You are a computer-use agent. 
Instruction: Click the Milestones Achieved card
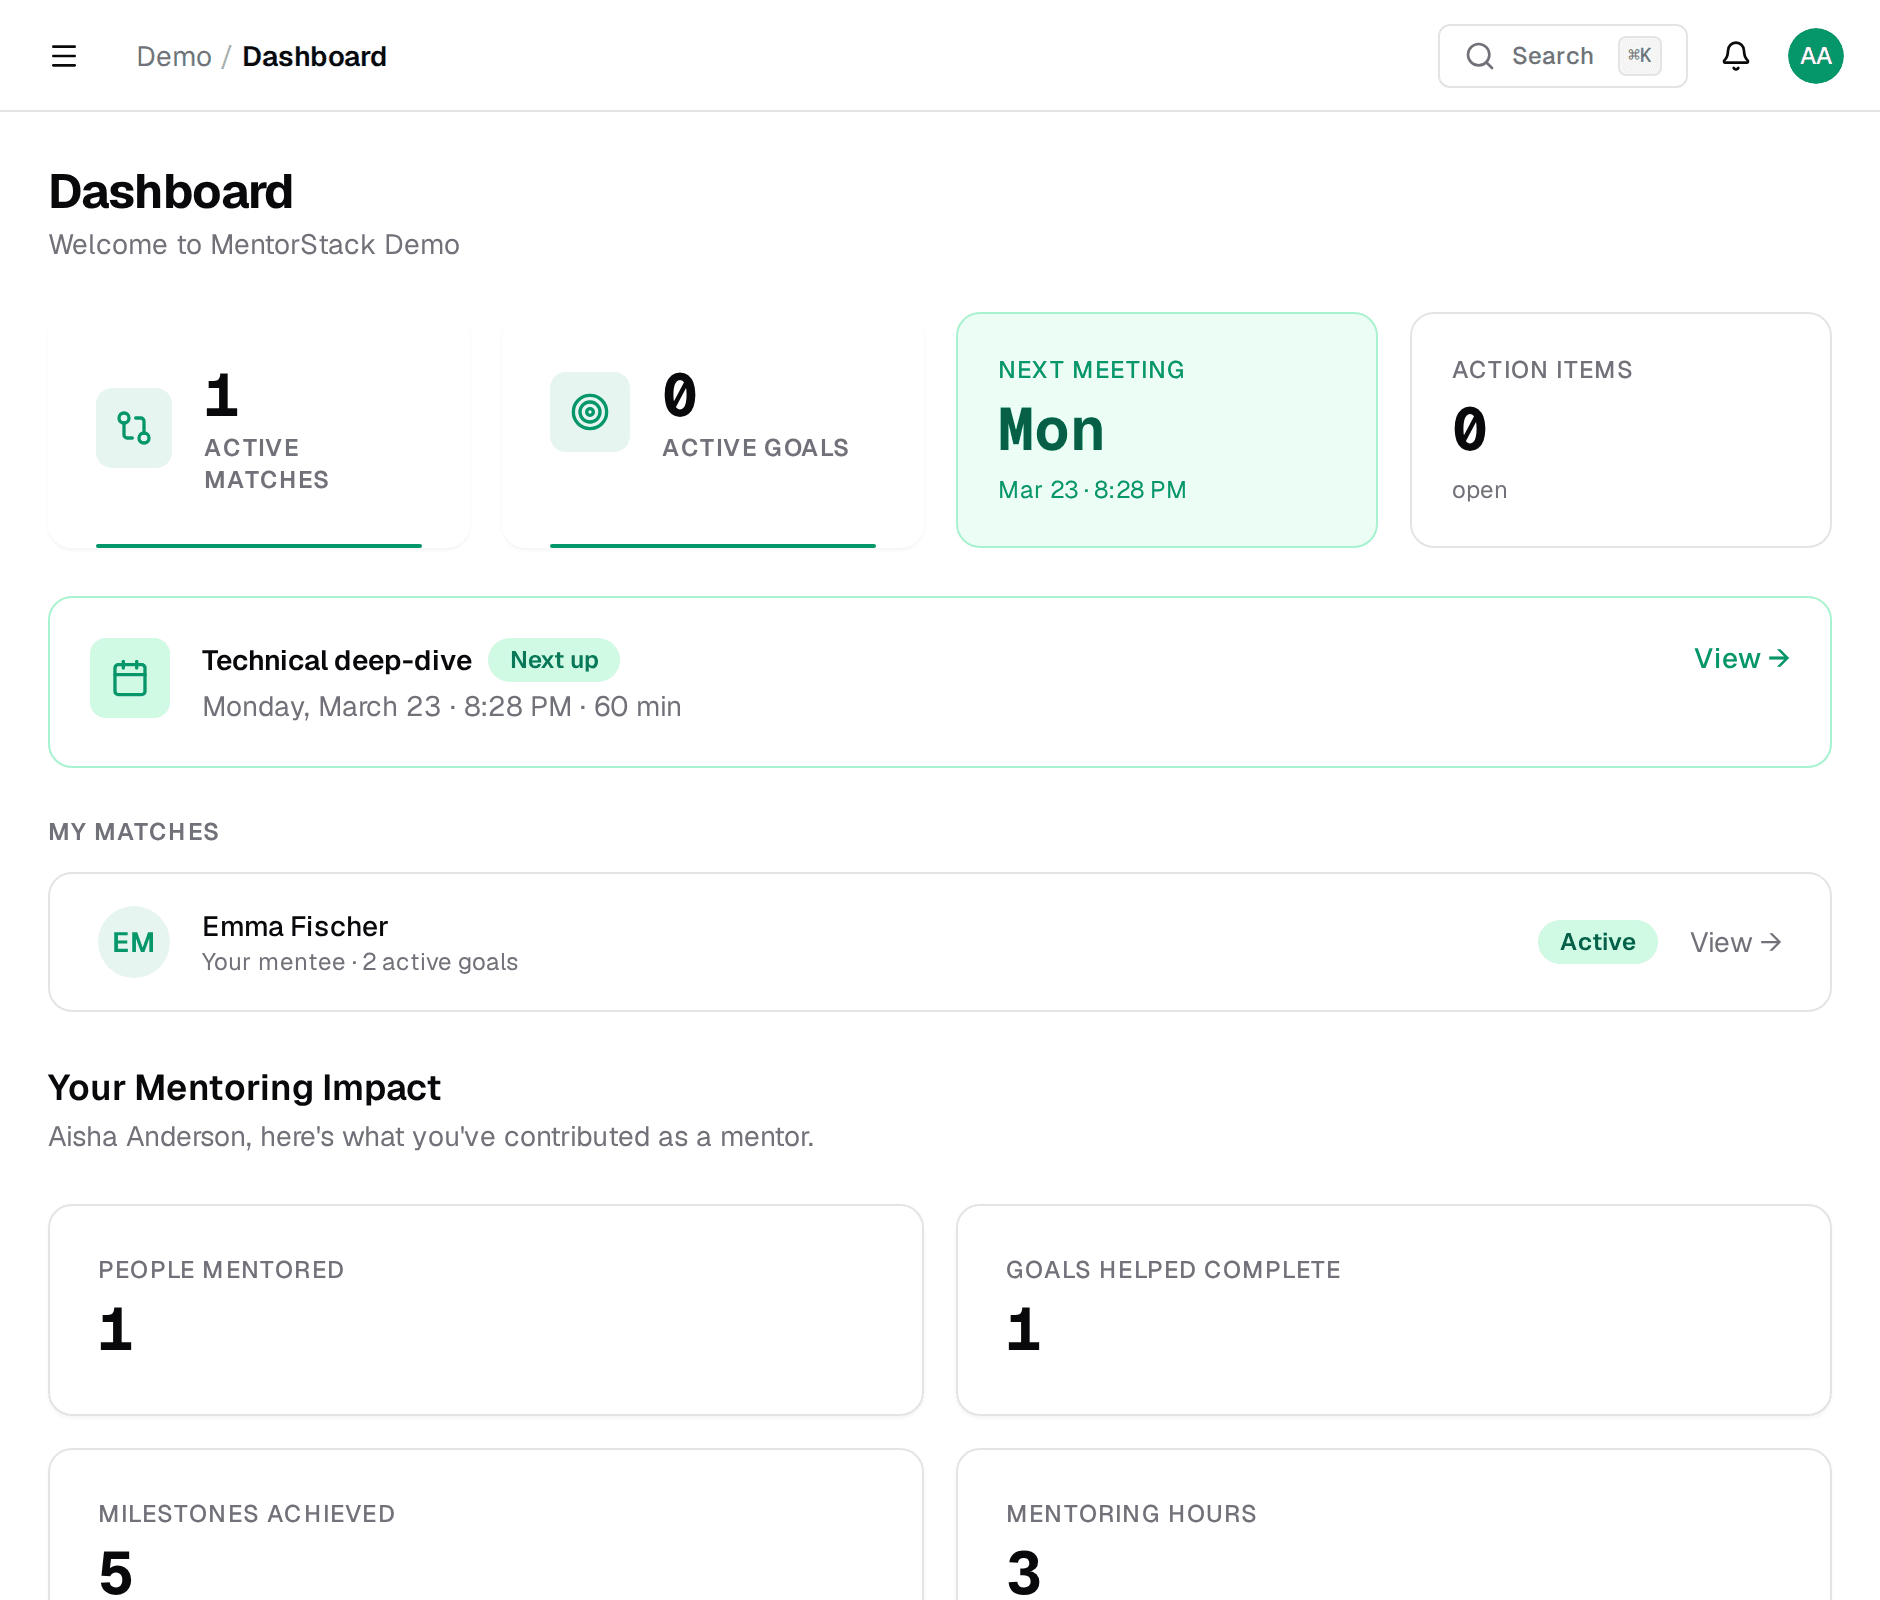tap(486, 1526)
